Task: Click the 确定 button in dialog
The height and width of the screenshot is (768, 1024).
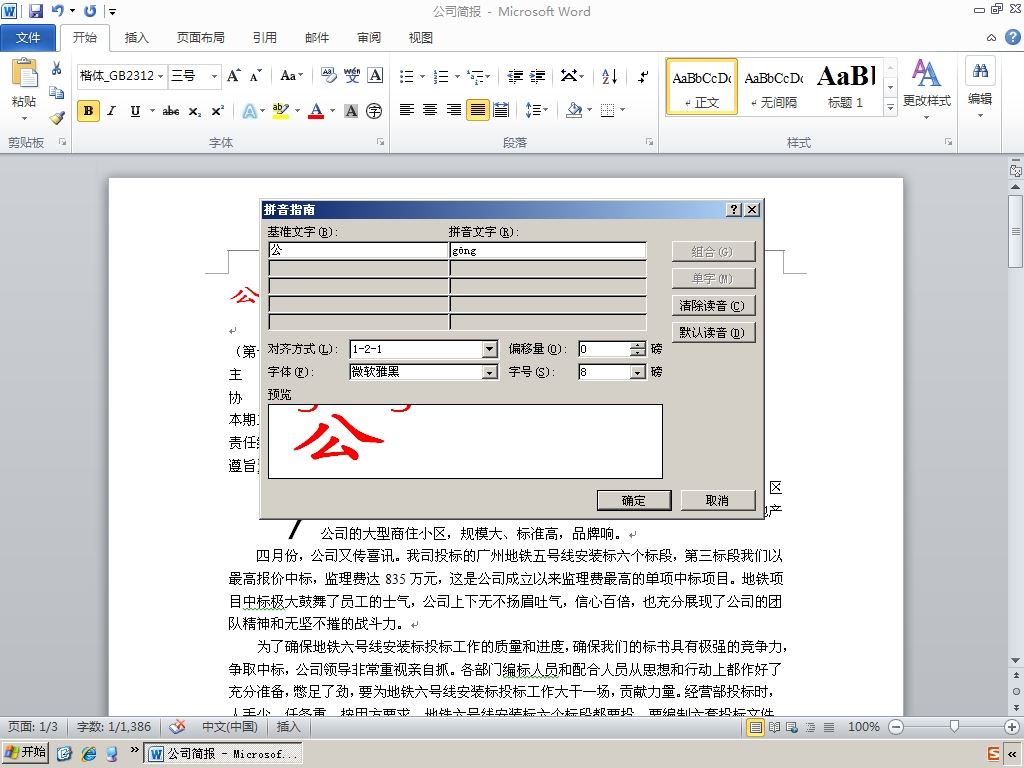Action: [x=633, y=500]
